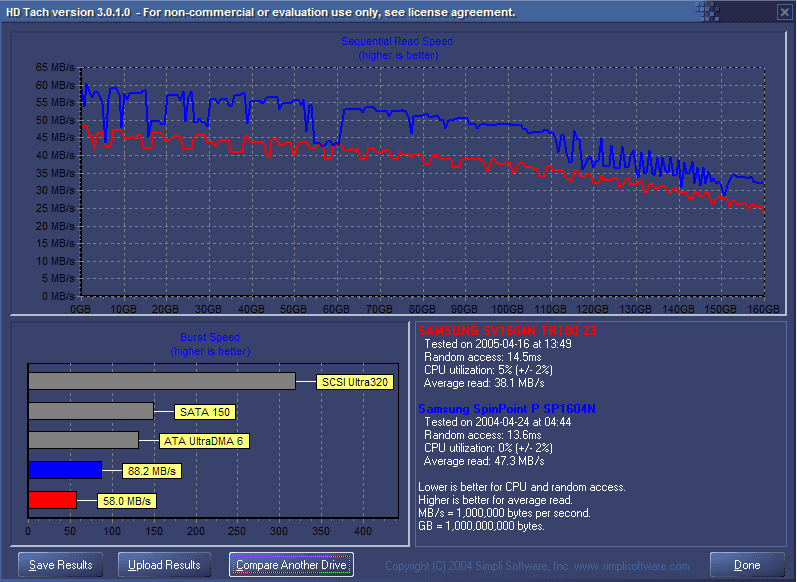This screenshot has width=797, height=582.
Task: Click the 58.0 MB/s value label
Action: (127, 501)
